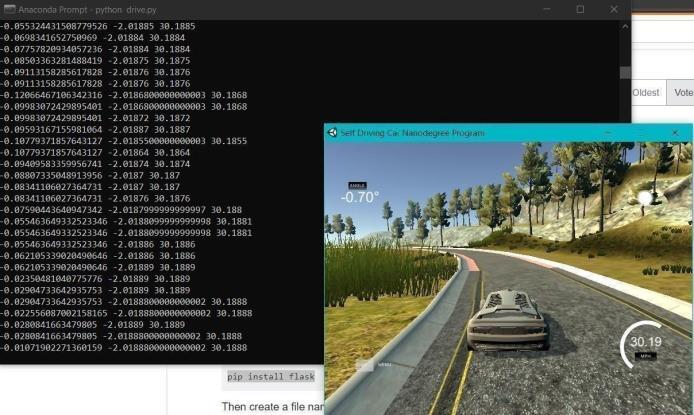Click the line '-0.0280841663479805 -2.01889 30.1889'
Screen dimensions: 694x415
[x=93, y=325]
